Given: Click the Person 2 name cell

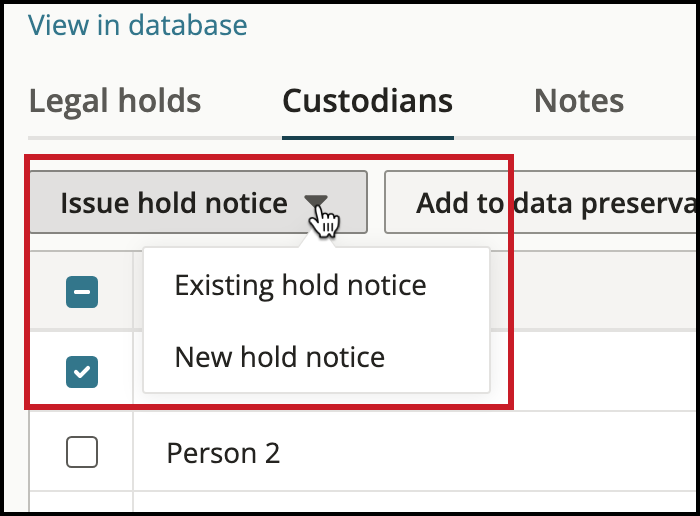Looking at the screenshot, I should [223, 453].
